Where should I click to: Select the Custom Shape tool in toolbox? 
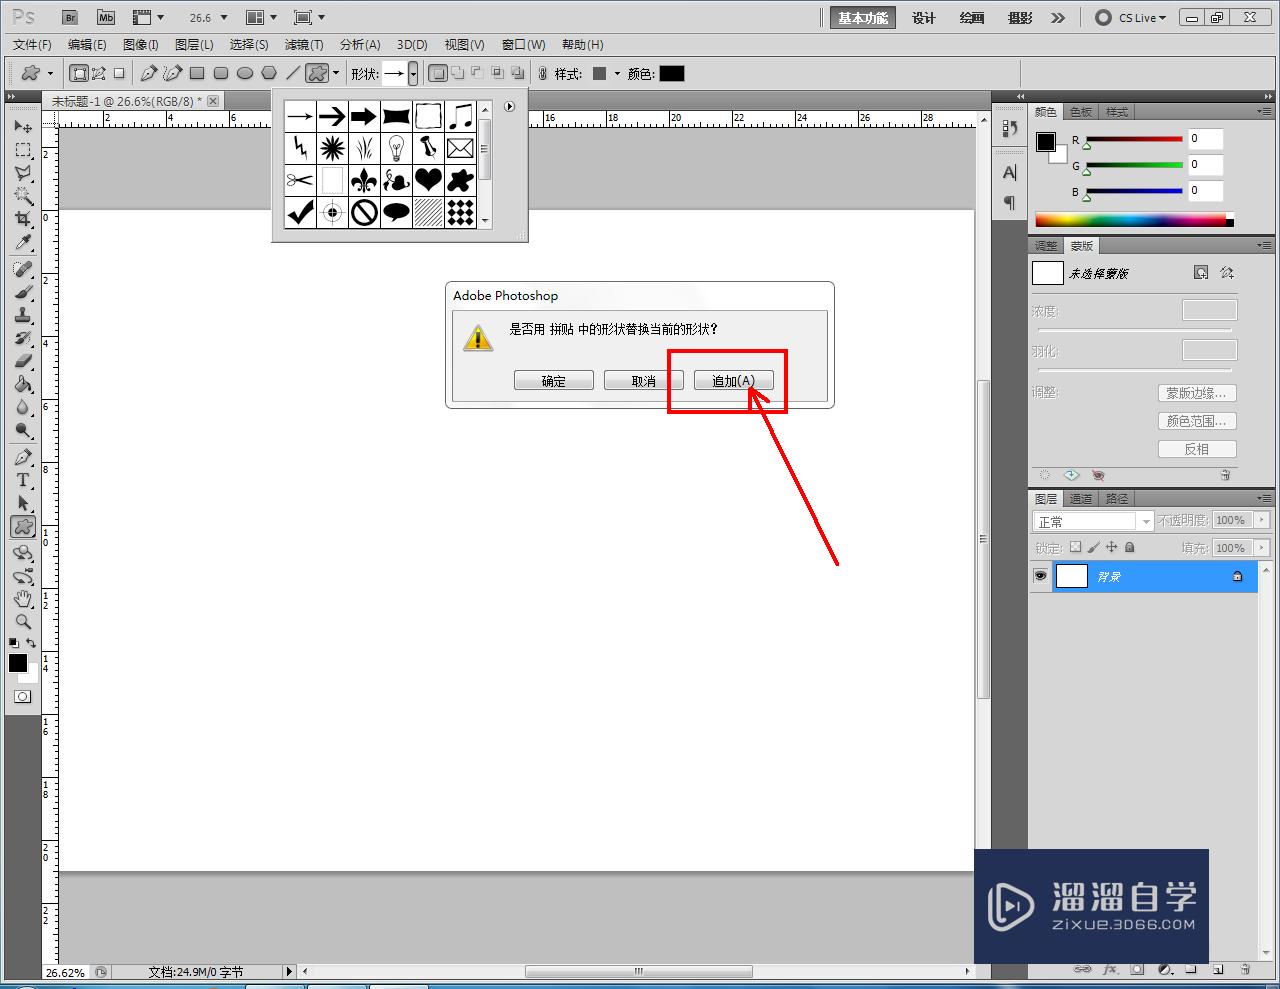click(22, 527)
